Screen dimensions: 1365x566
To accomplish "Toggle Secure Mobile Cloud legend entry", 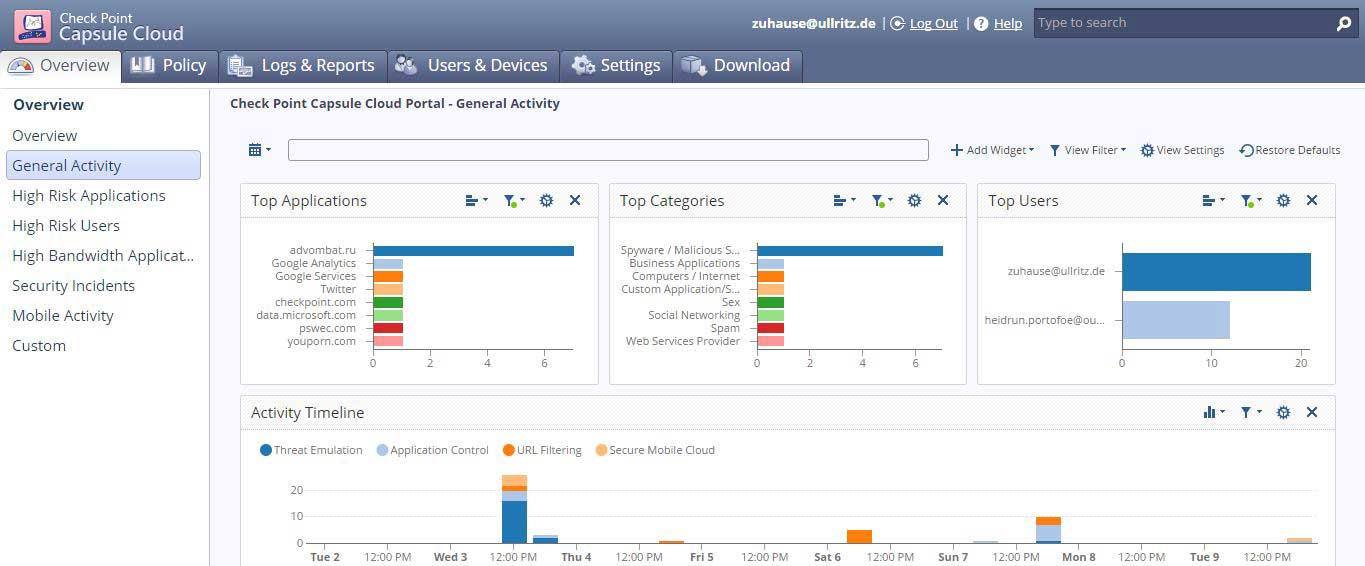I will [655, 450].
